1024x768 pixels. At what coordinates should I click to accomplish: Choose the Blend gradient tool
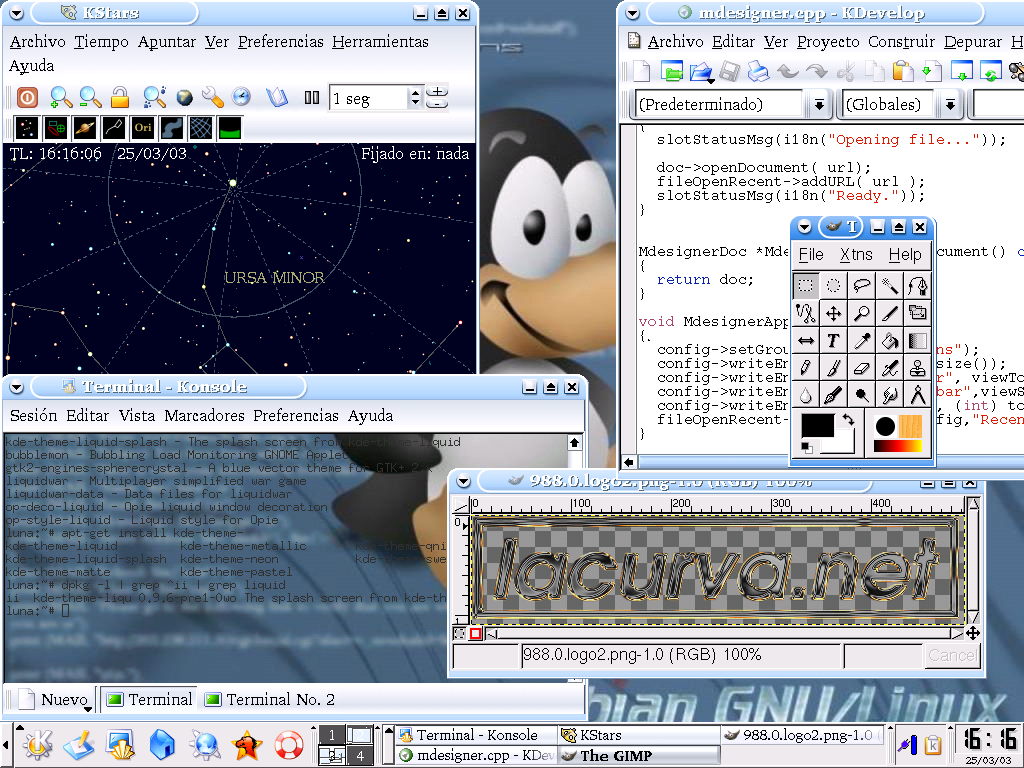point(918,340)
